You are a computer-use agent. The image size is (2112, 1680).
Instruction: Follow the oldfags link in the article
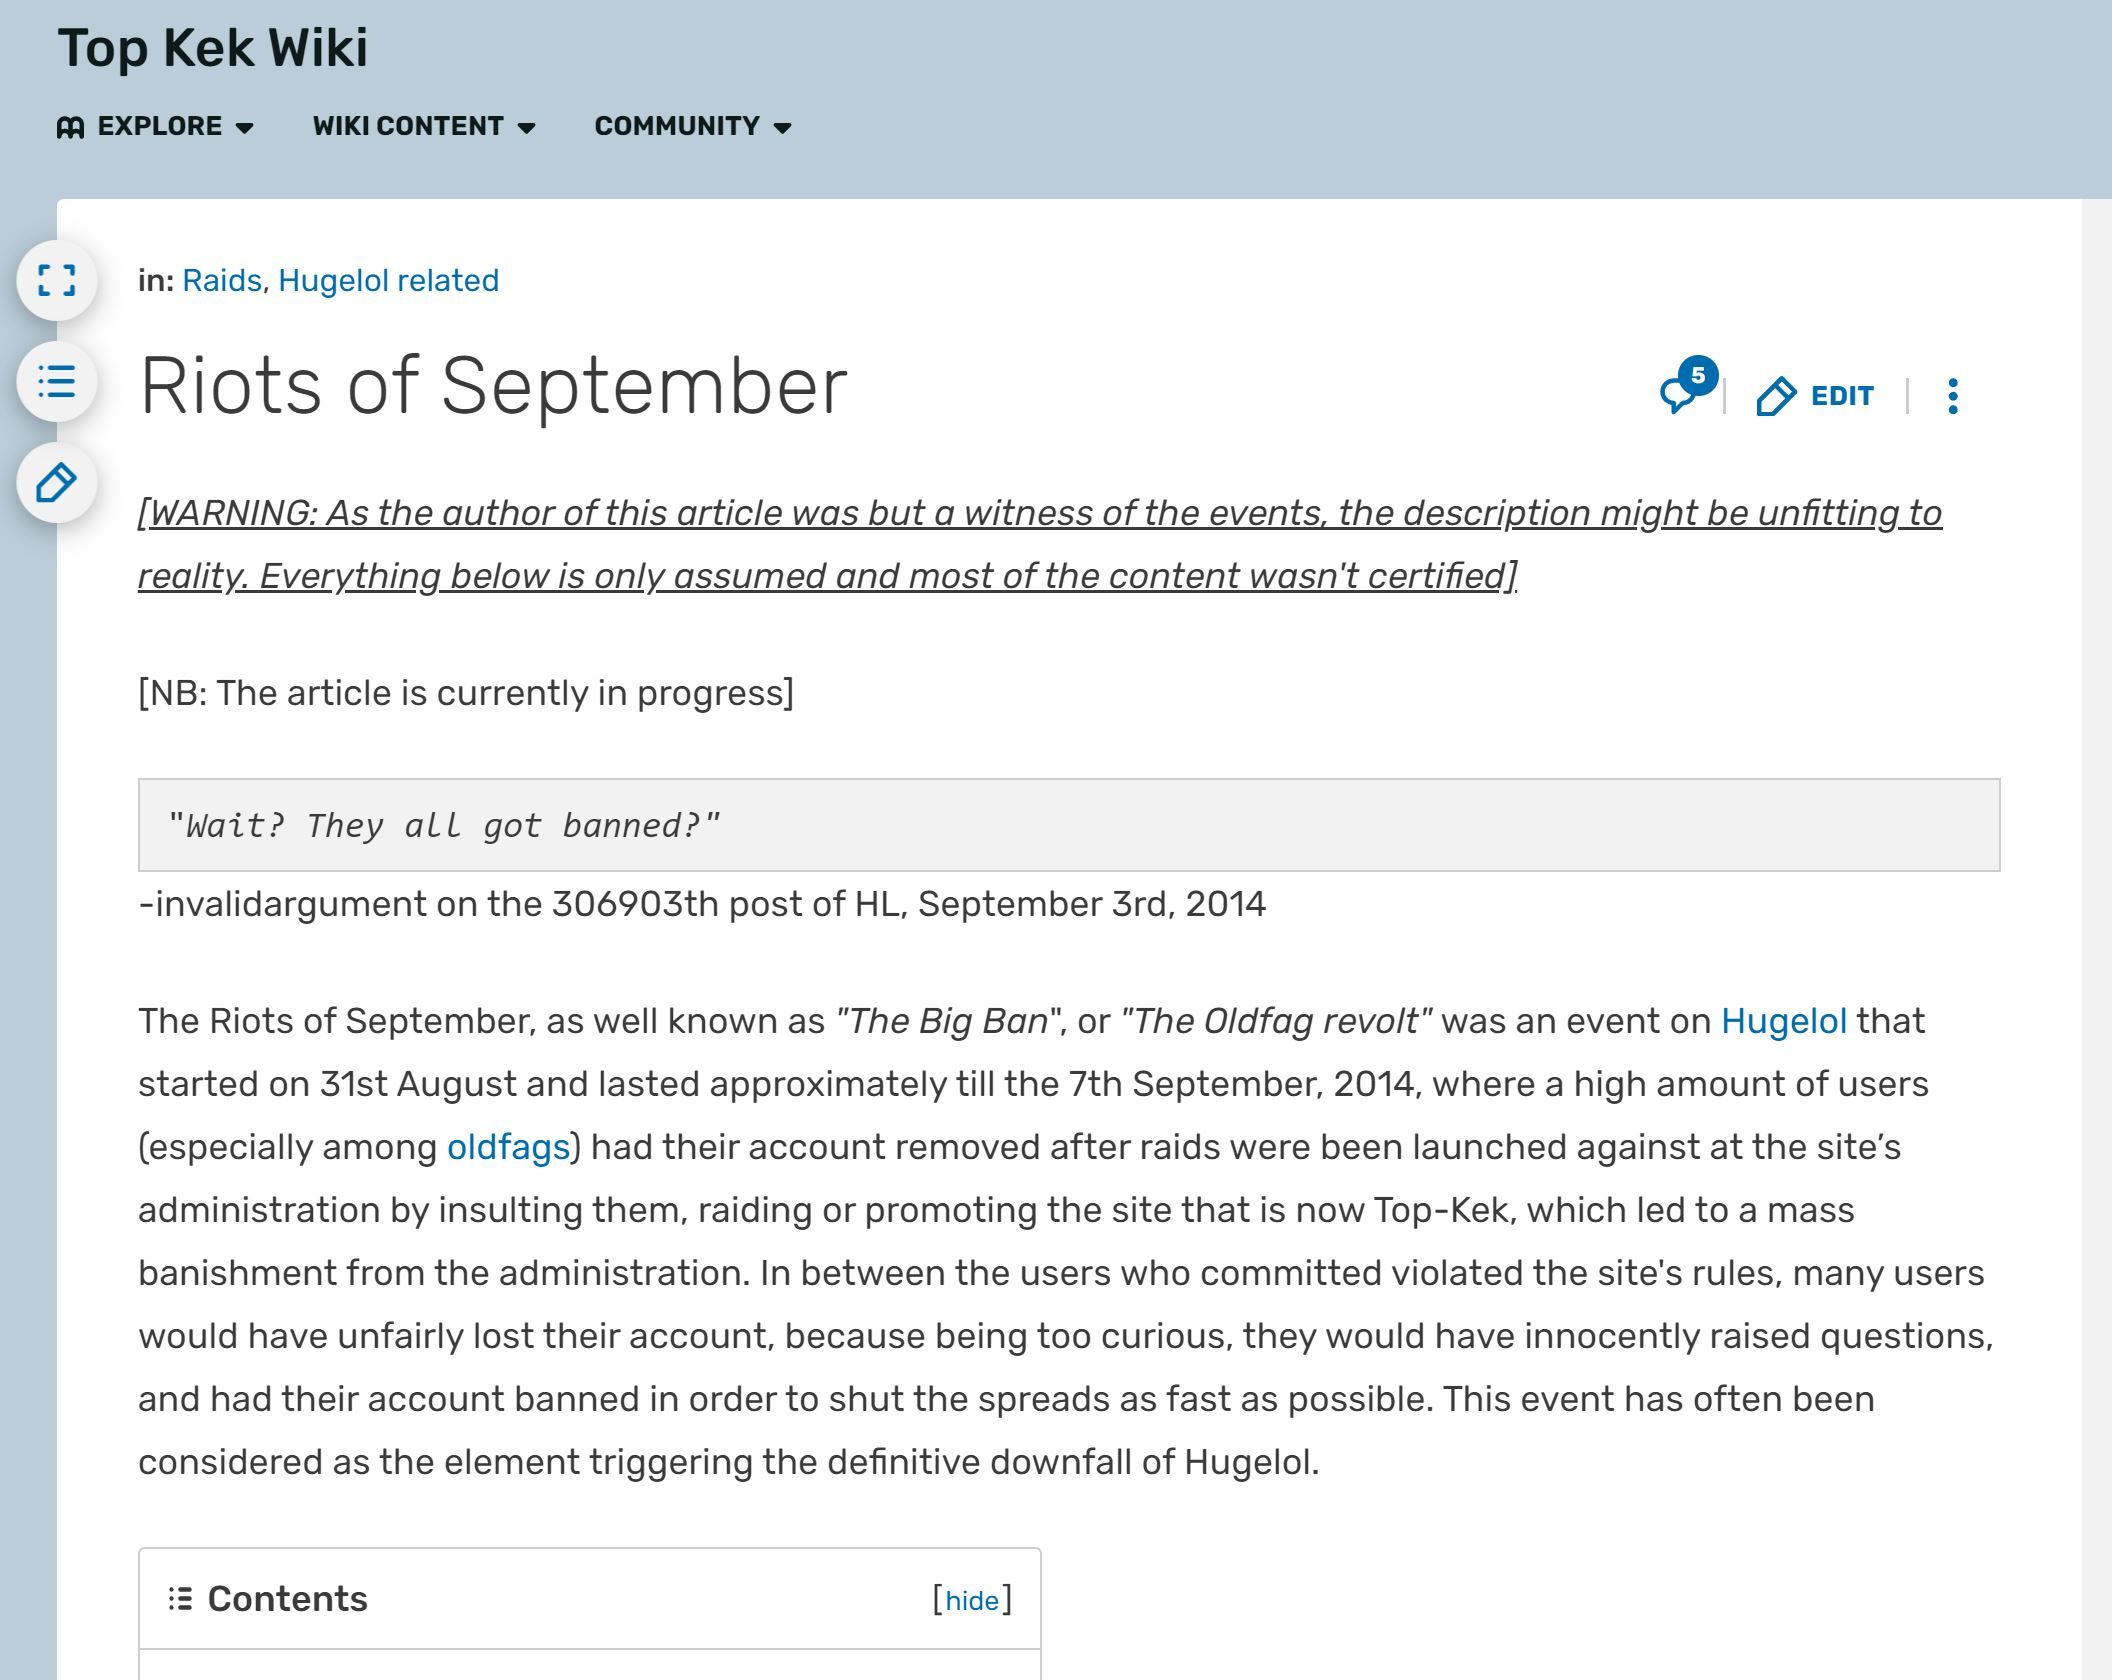pyautogui.click(x=508, y=1147)
